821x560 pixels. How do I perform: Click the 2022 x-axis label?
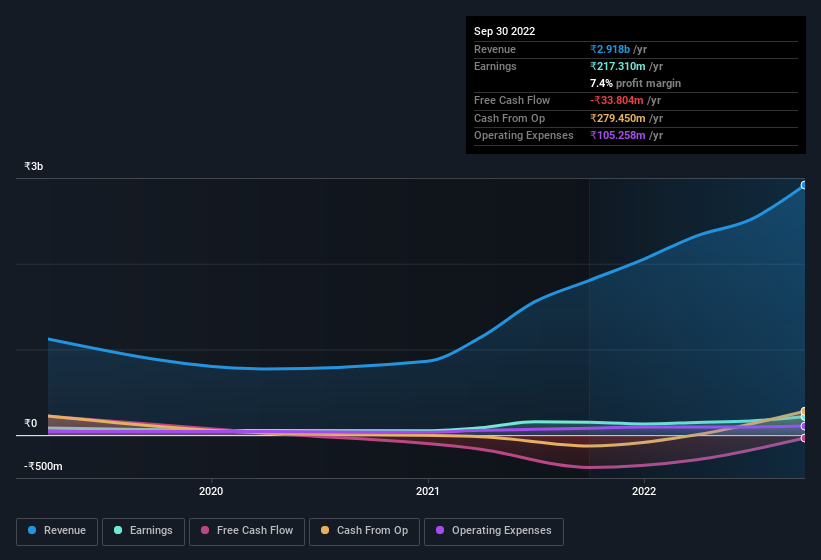(644, 491)
